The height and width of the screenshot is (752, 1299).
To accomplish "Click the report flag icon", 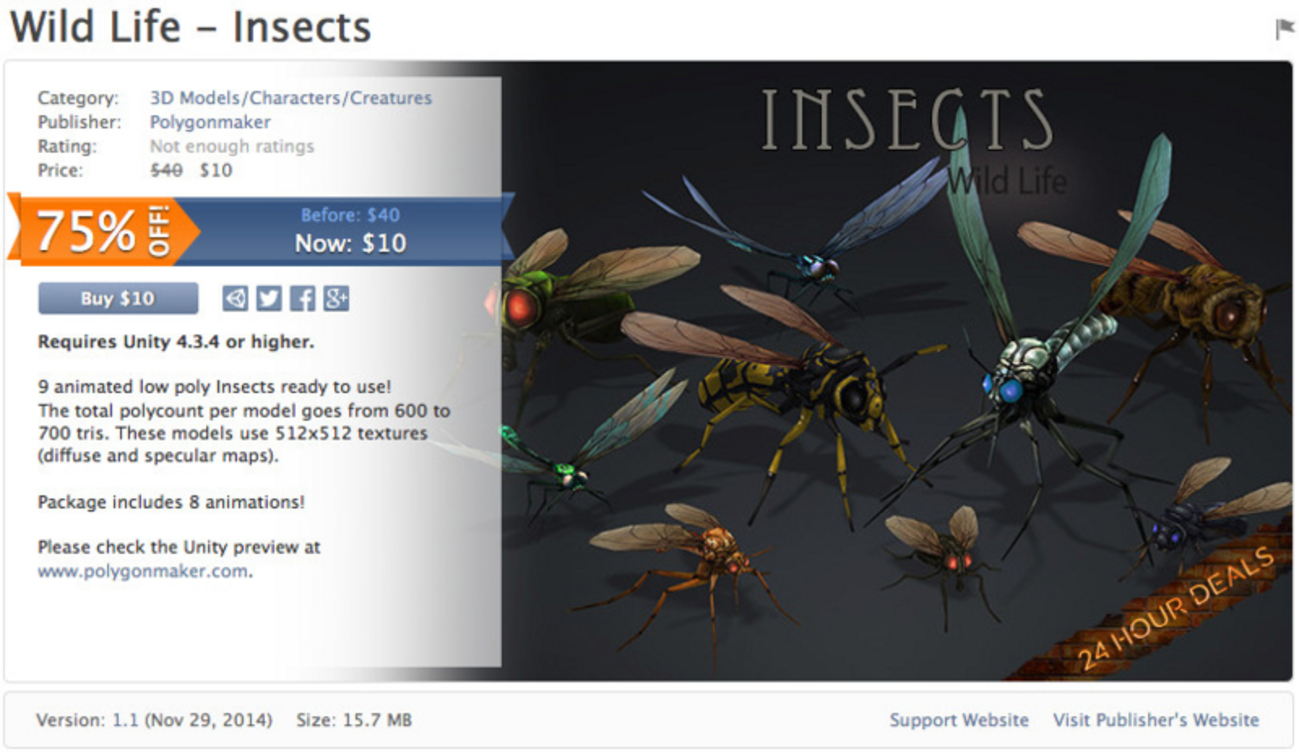I will pos(1284,30).
